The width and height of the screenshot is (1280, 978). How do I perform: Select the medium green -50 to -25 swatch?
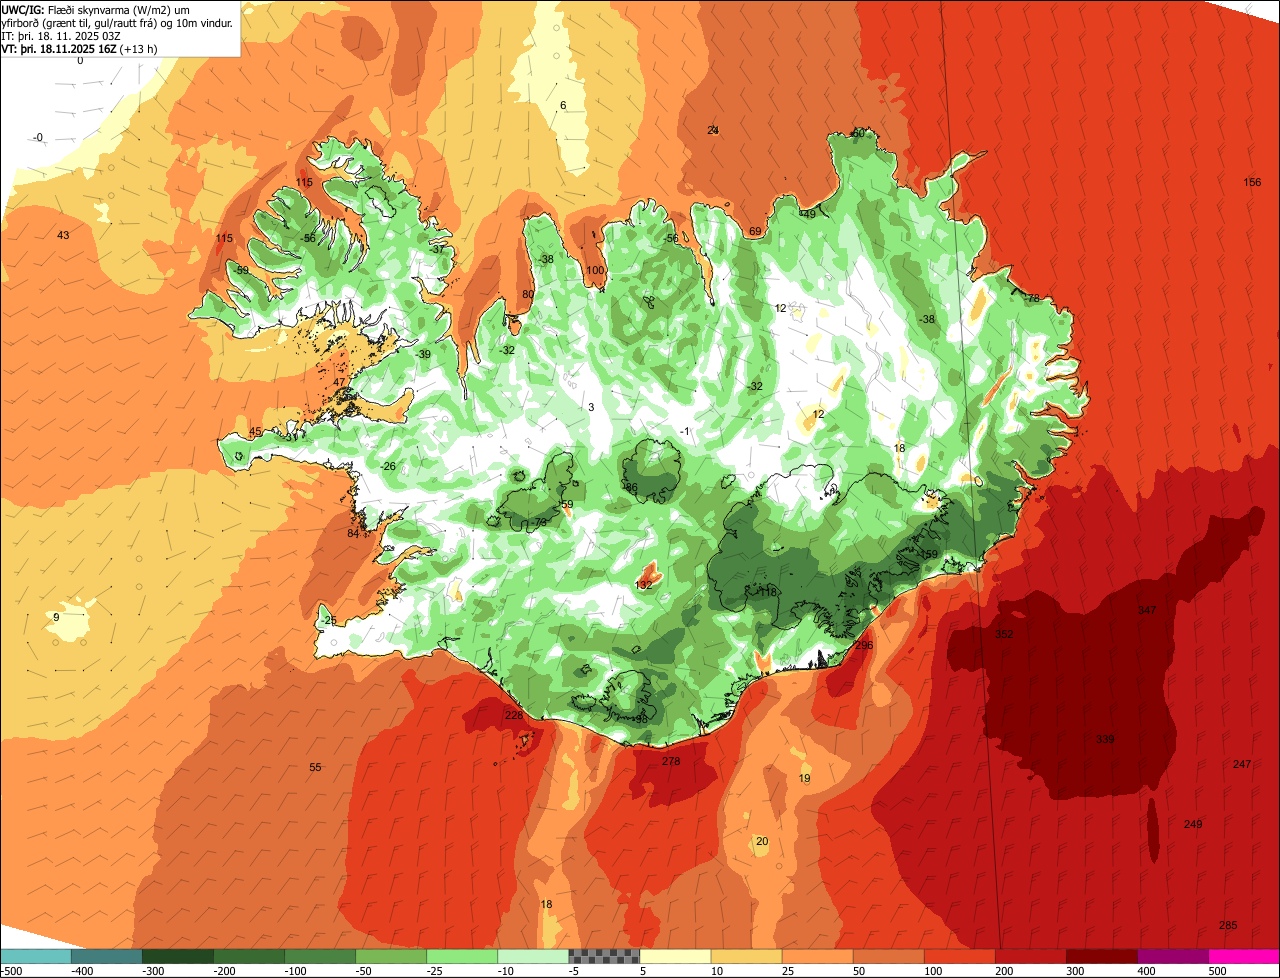(x=390, y=955)
